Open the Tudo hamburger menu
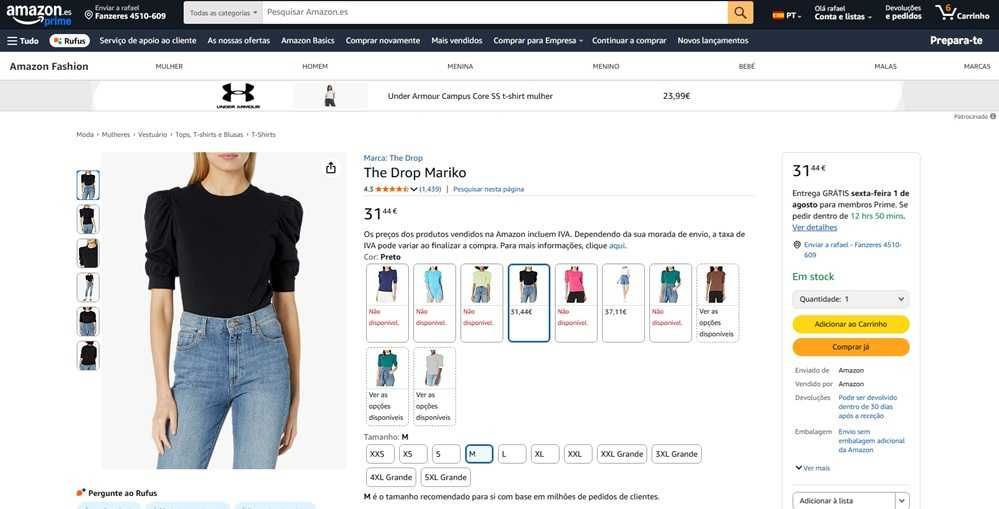 pos(23,41)
